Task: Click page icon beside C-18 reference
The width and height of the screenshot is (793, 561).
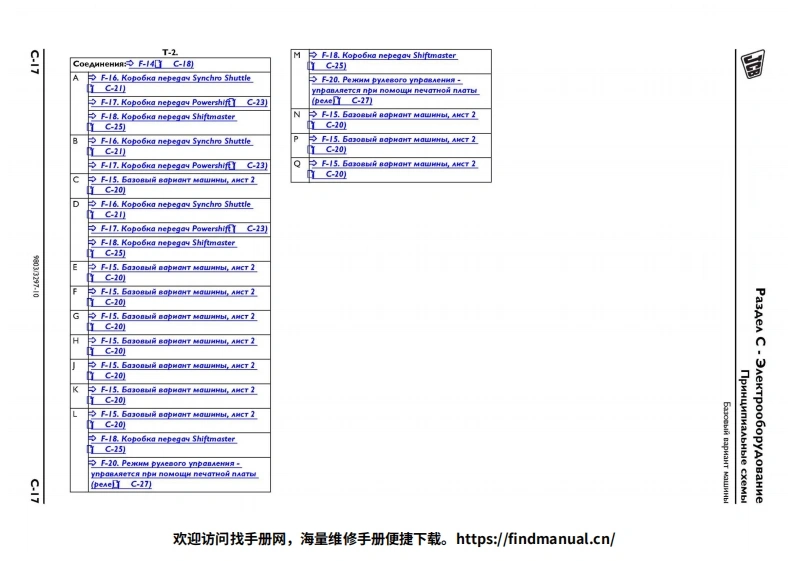Action: [x=157, y=64]
